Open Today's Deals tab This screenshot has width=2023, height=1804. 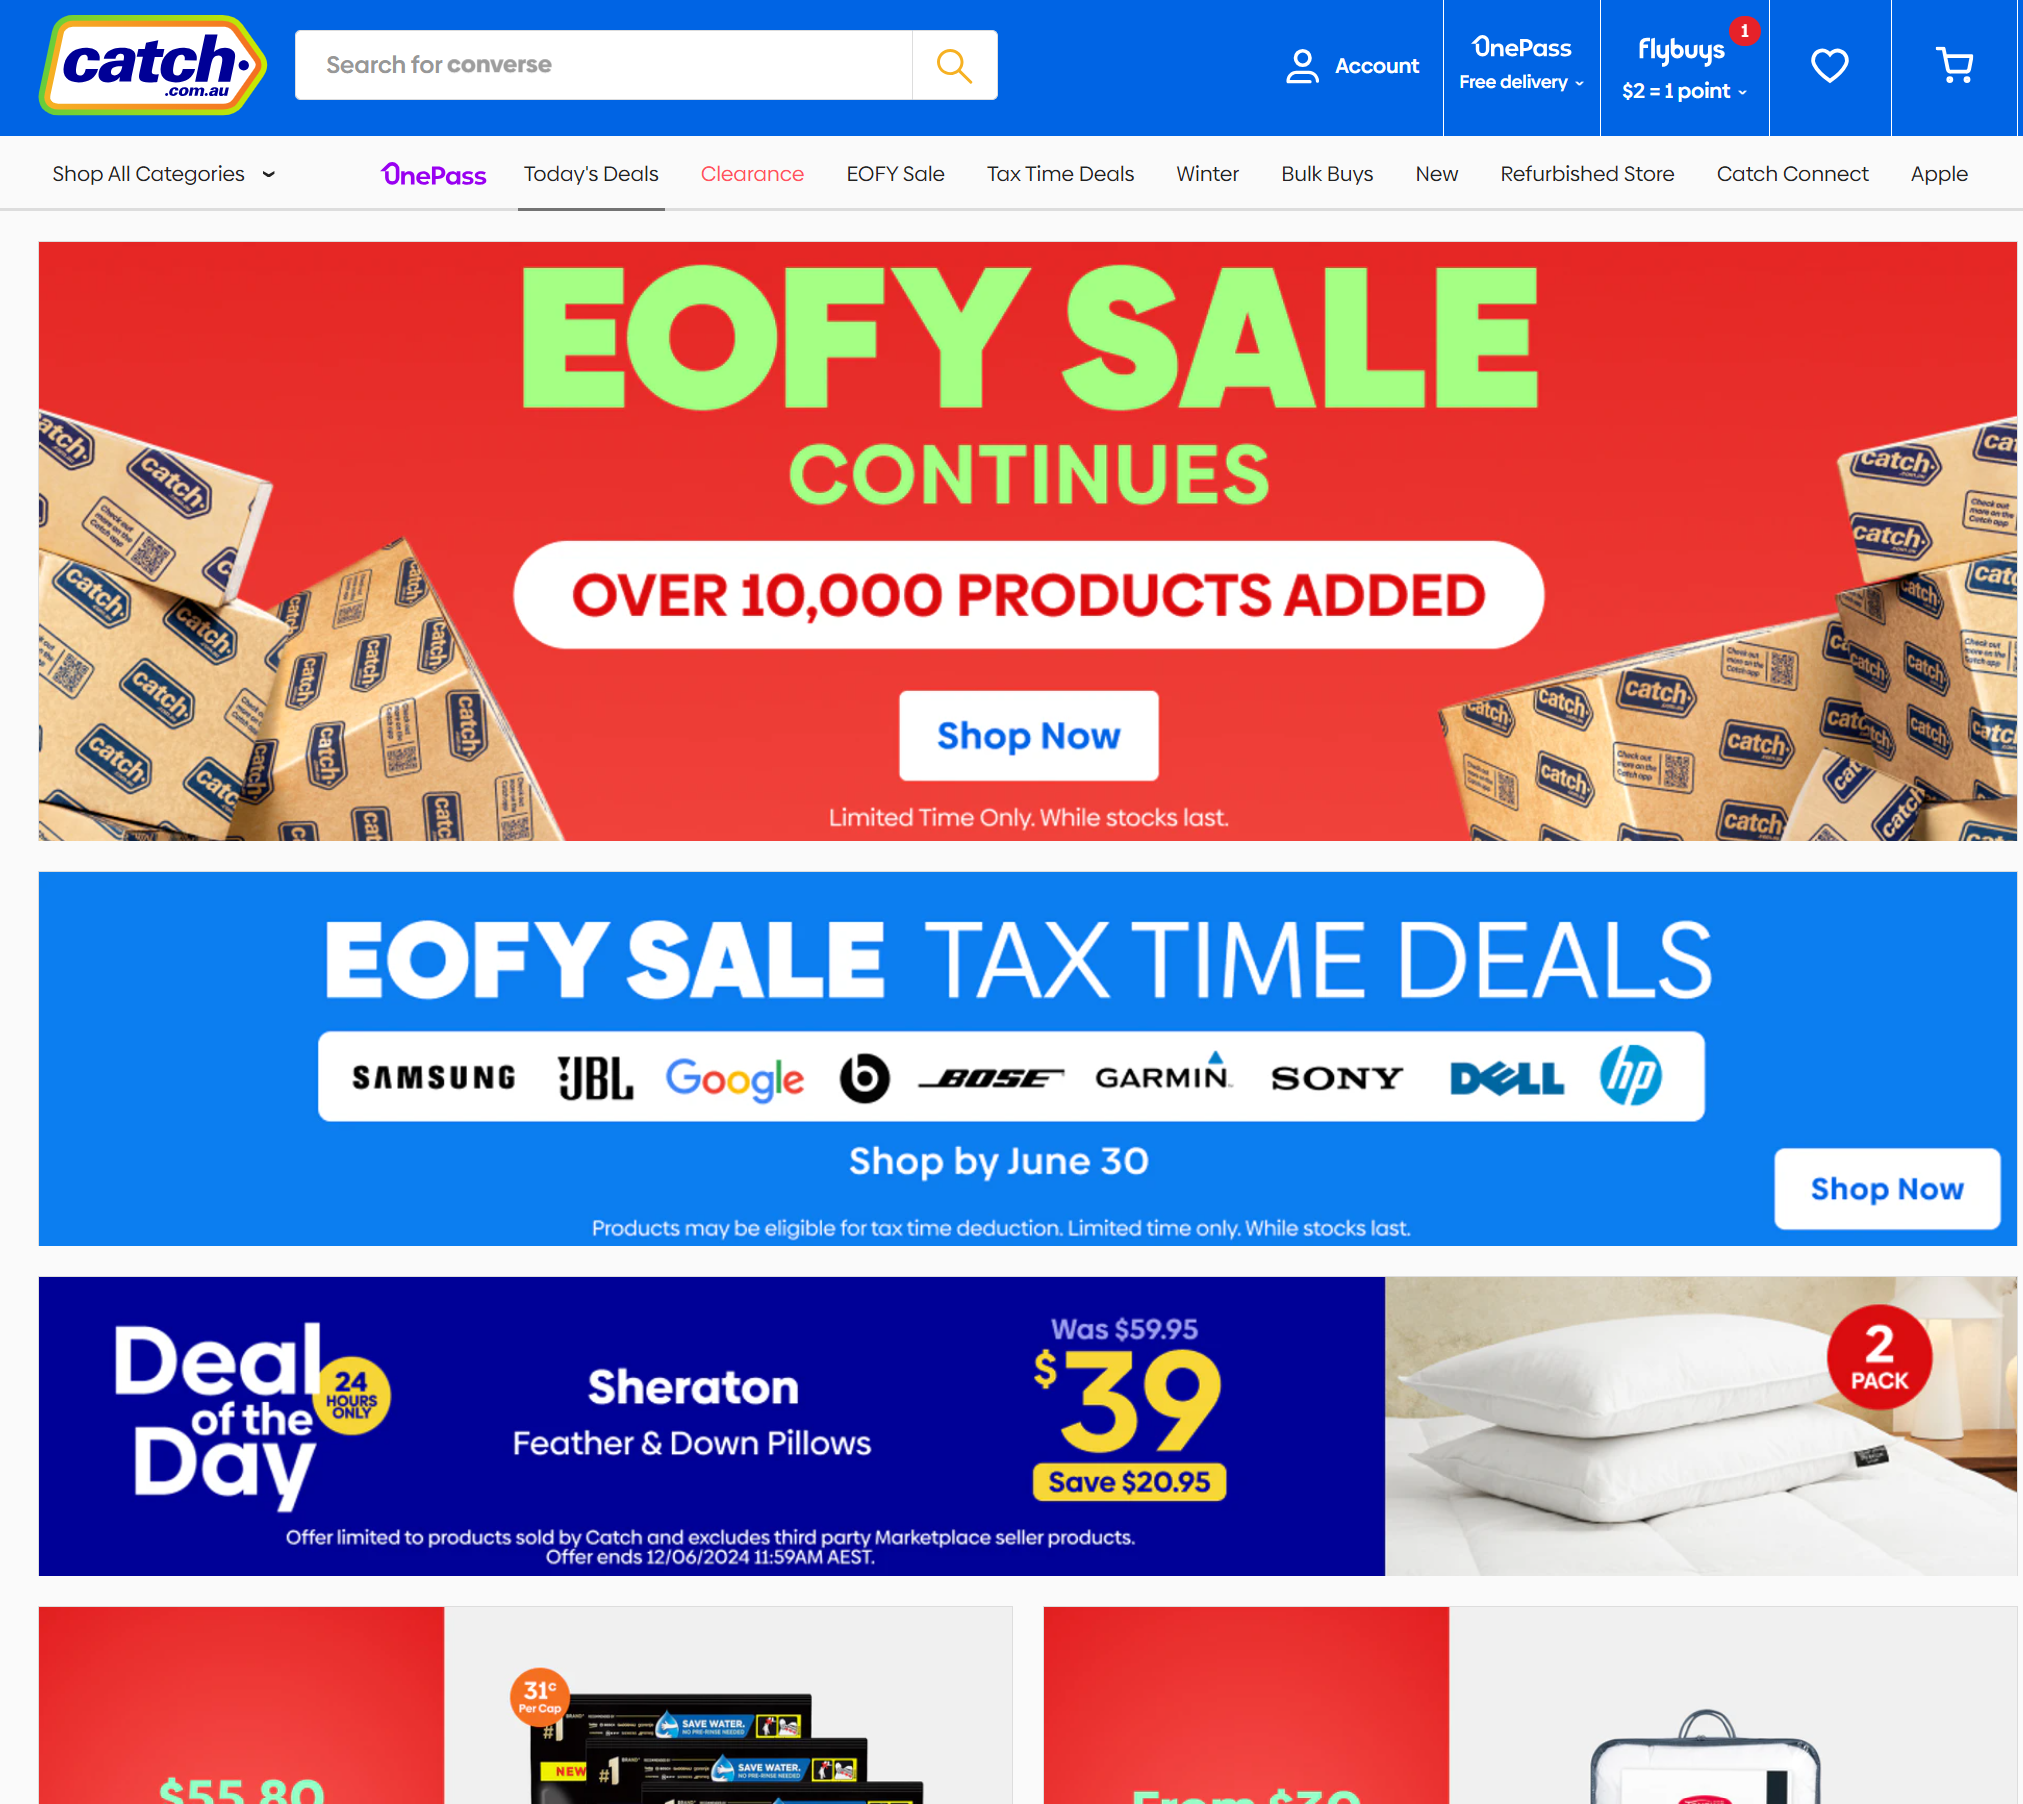(x=591, y=174)
